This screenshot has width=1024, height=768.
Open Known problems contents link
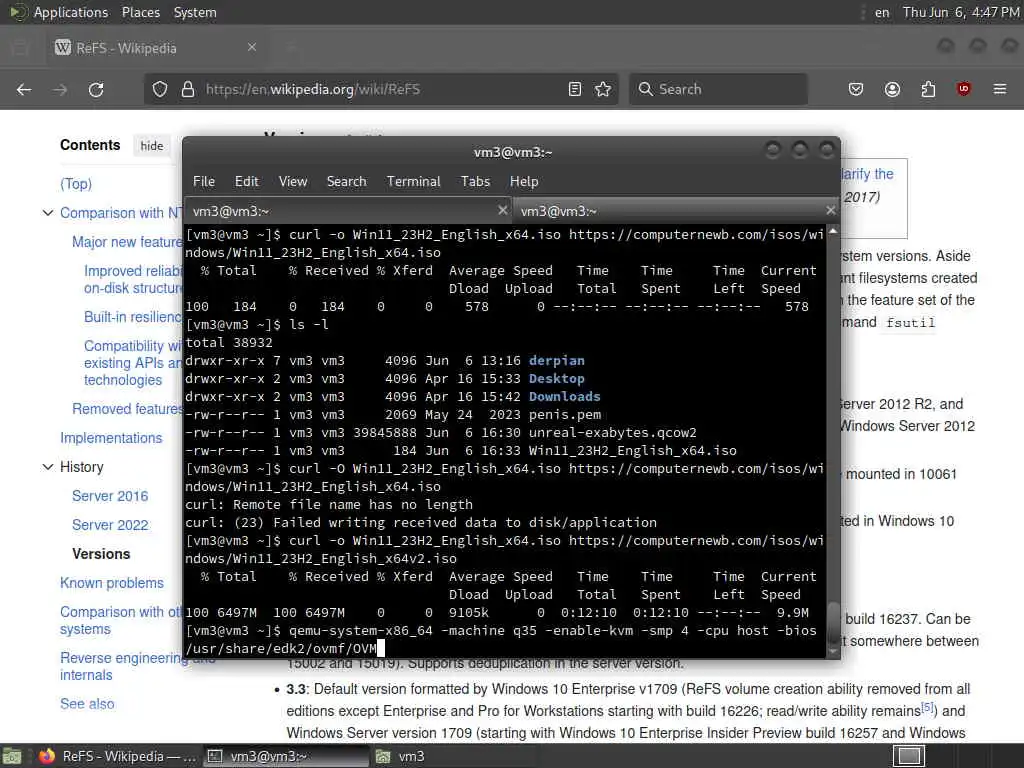[112, 583]
